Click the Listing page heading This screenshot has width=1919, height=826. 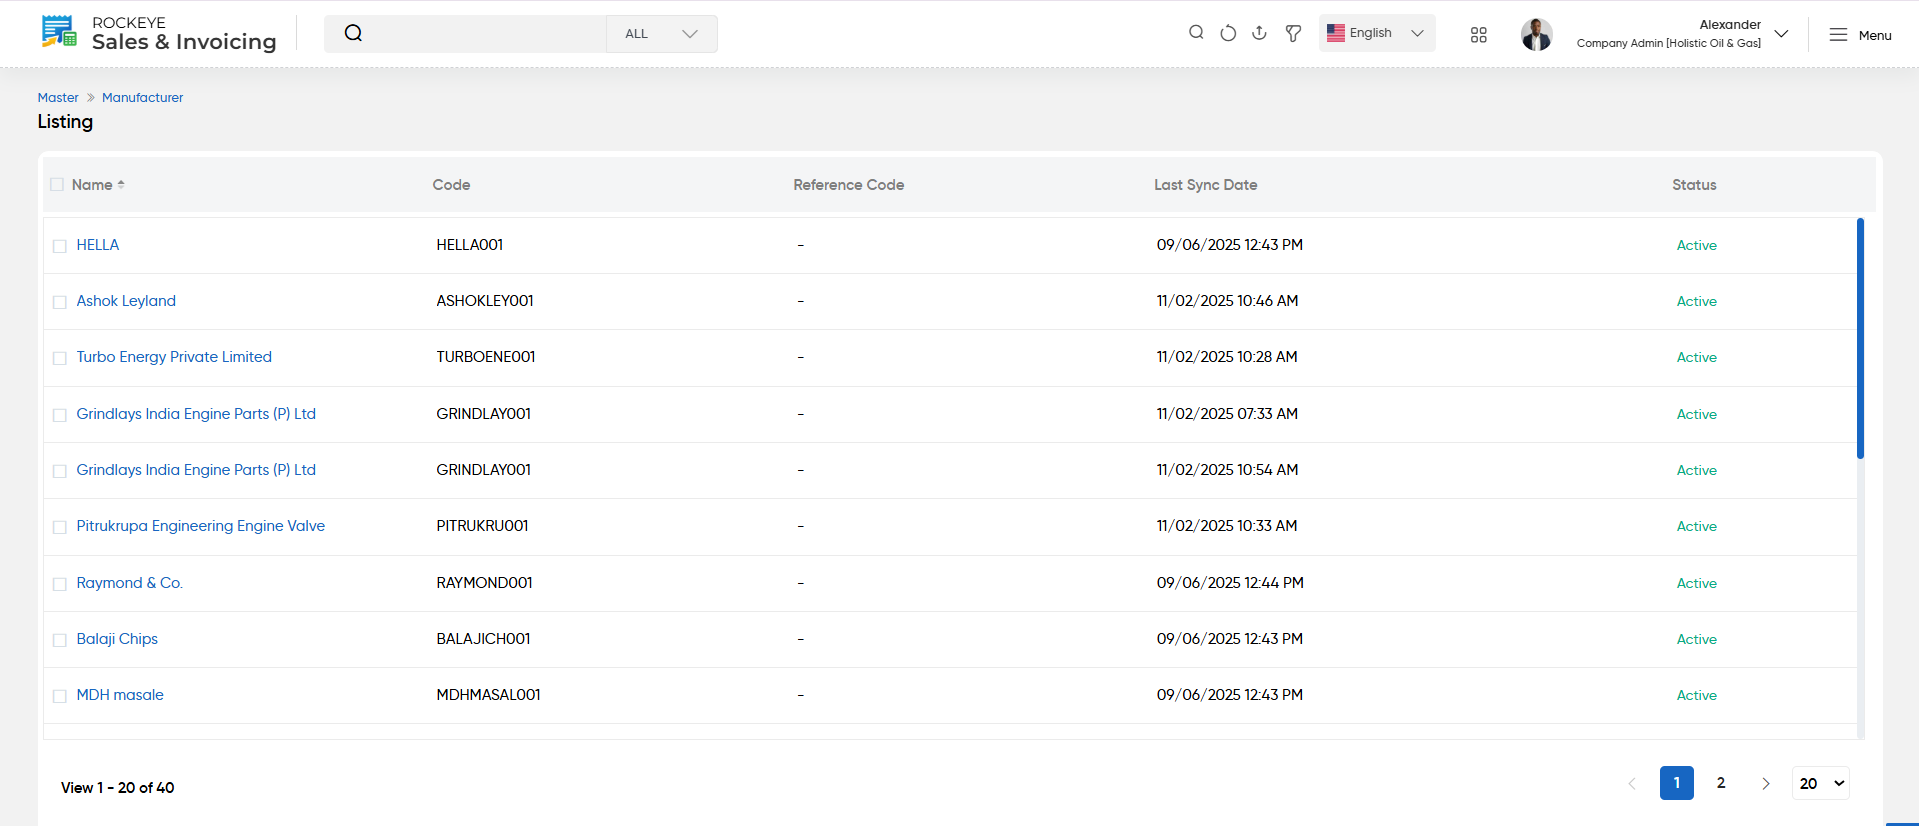(65, 122)
